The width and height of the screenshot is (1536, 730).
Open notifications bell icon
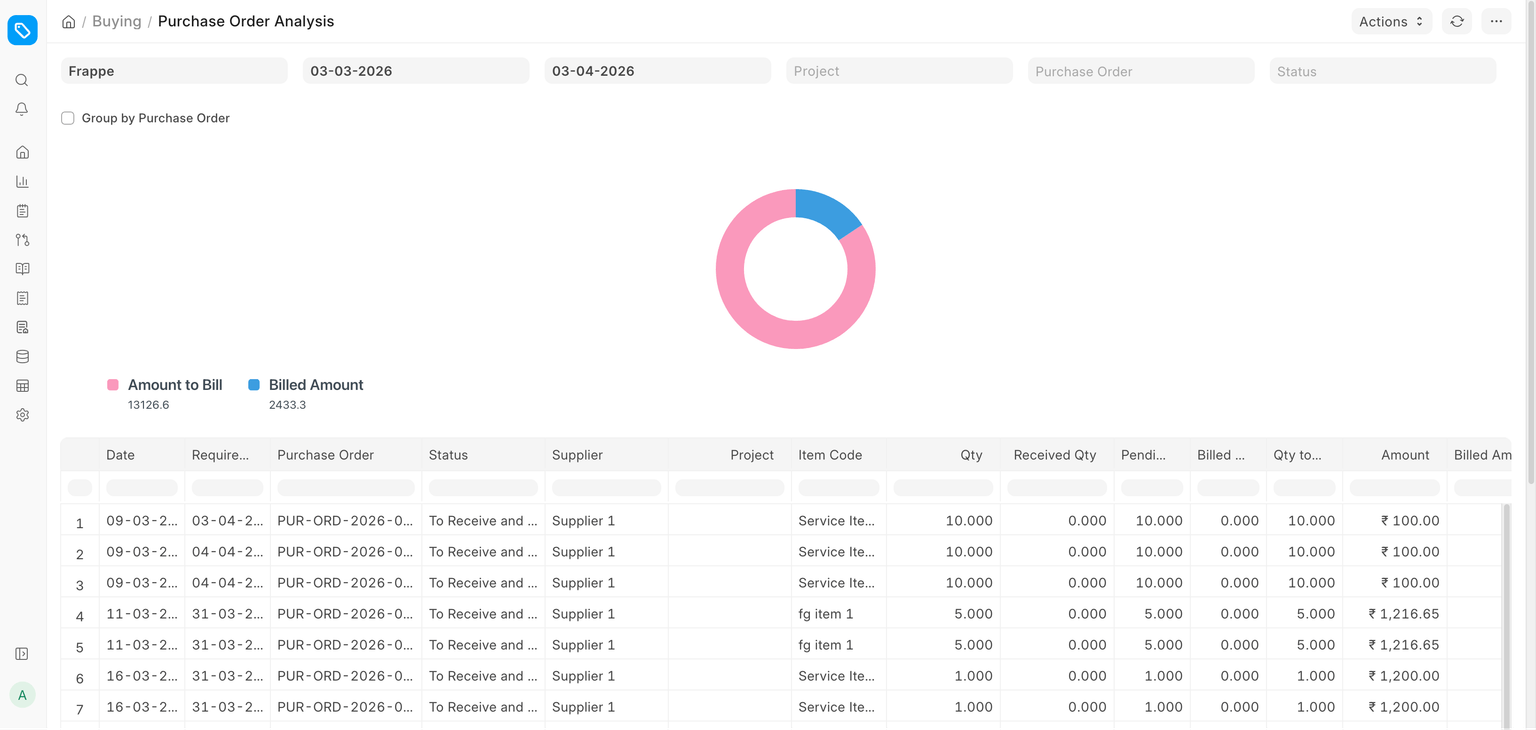tap(22, 109)
